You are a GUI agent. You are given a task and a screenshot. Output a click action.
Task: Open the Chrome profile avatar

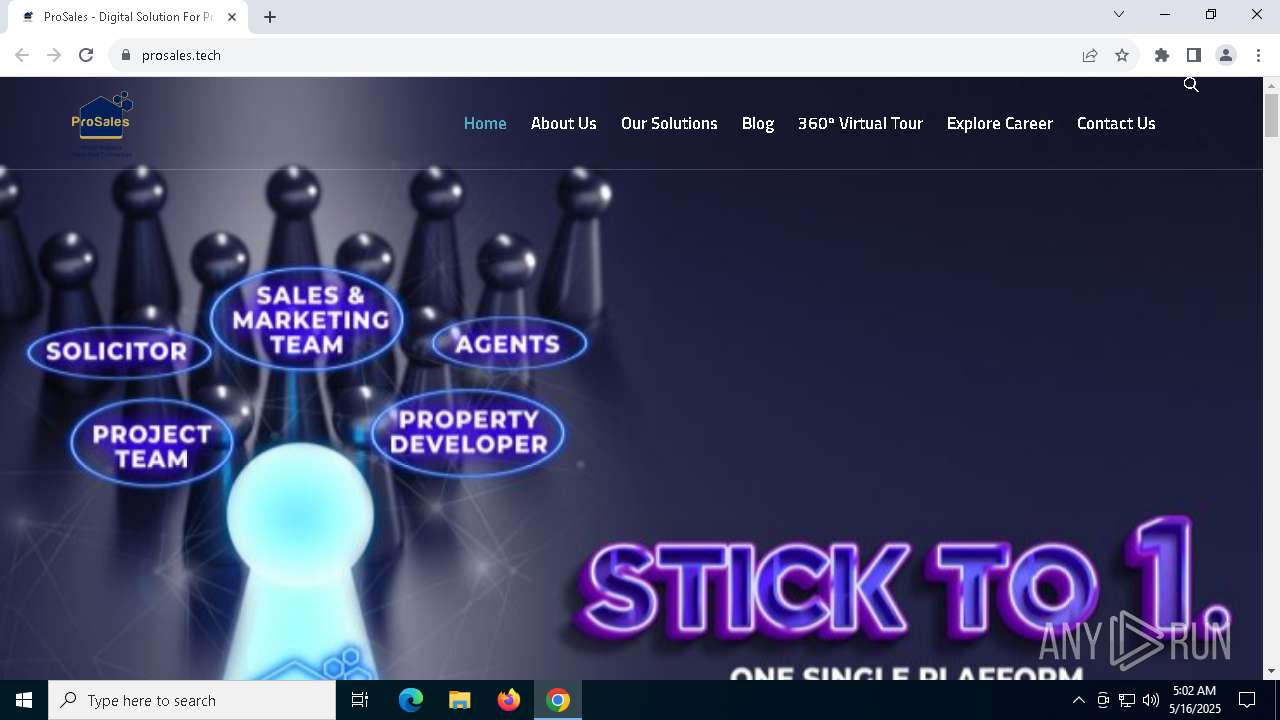[x=1226, y=55]
